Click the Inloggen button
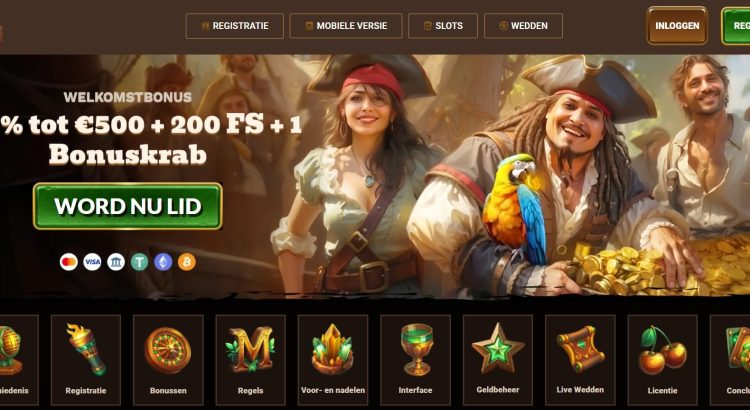Image resolution: width=750 pixels, height=410 pixels. pyautogui.click(x=677, y=26)
